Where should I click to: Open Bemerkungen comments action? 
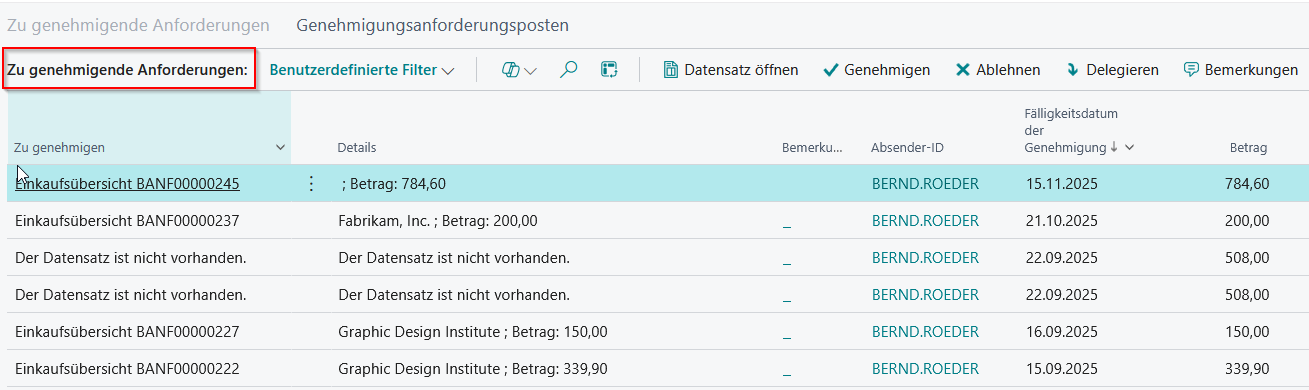(x=1240, y=70)
